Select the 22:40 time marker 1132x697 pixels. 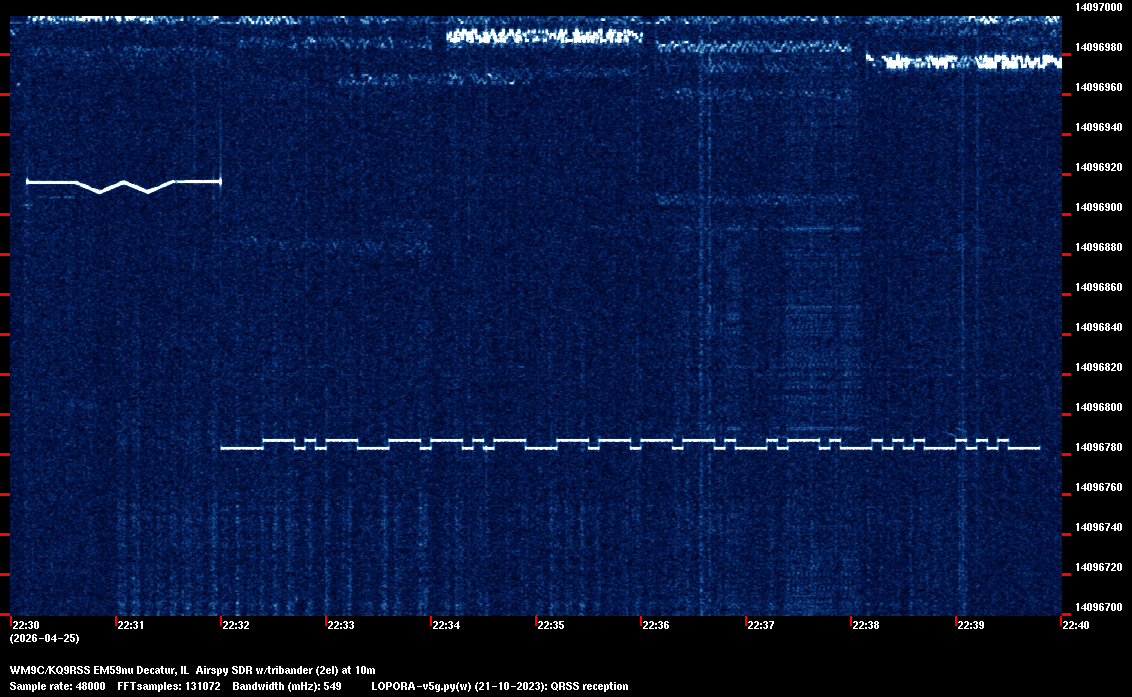click(x=1075, y=625)
